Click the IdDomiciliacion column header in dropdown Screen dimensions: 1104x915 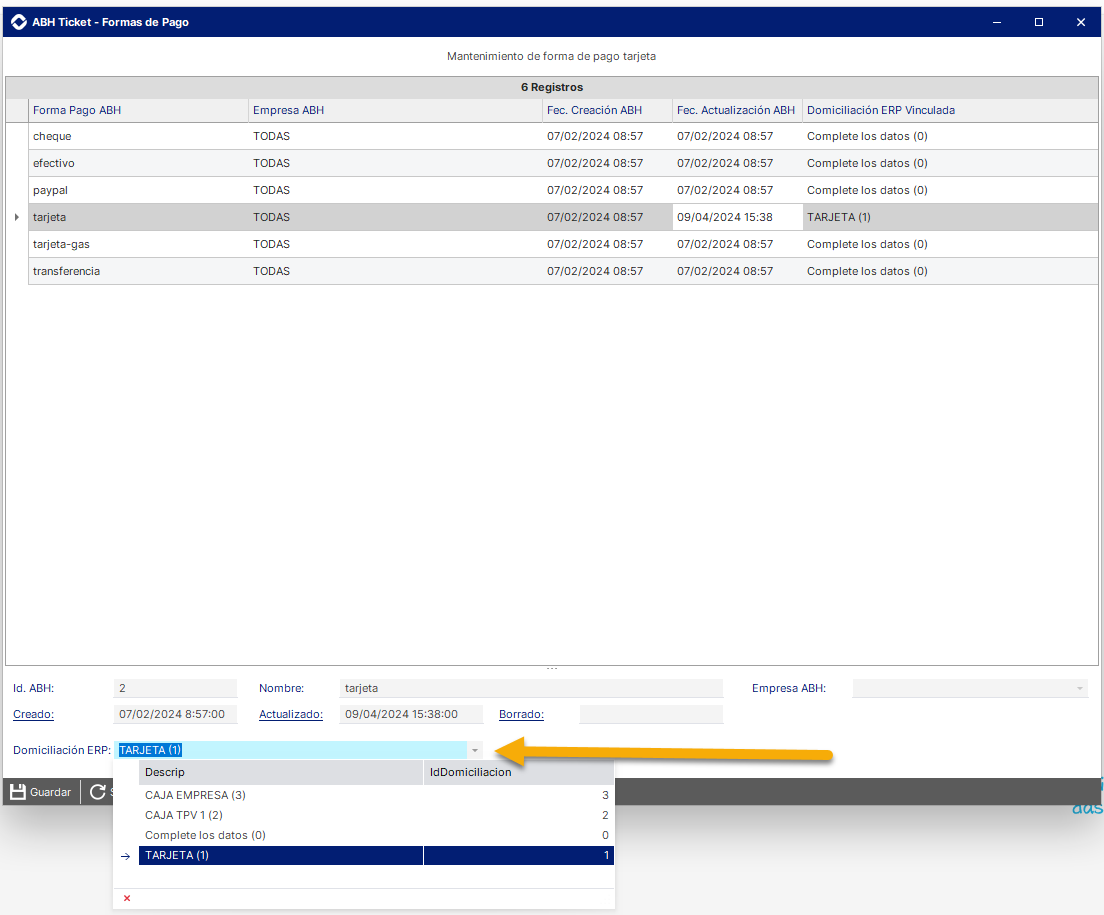click(519, 772)
